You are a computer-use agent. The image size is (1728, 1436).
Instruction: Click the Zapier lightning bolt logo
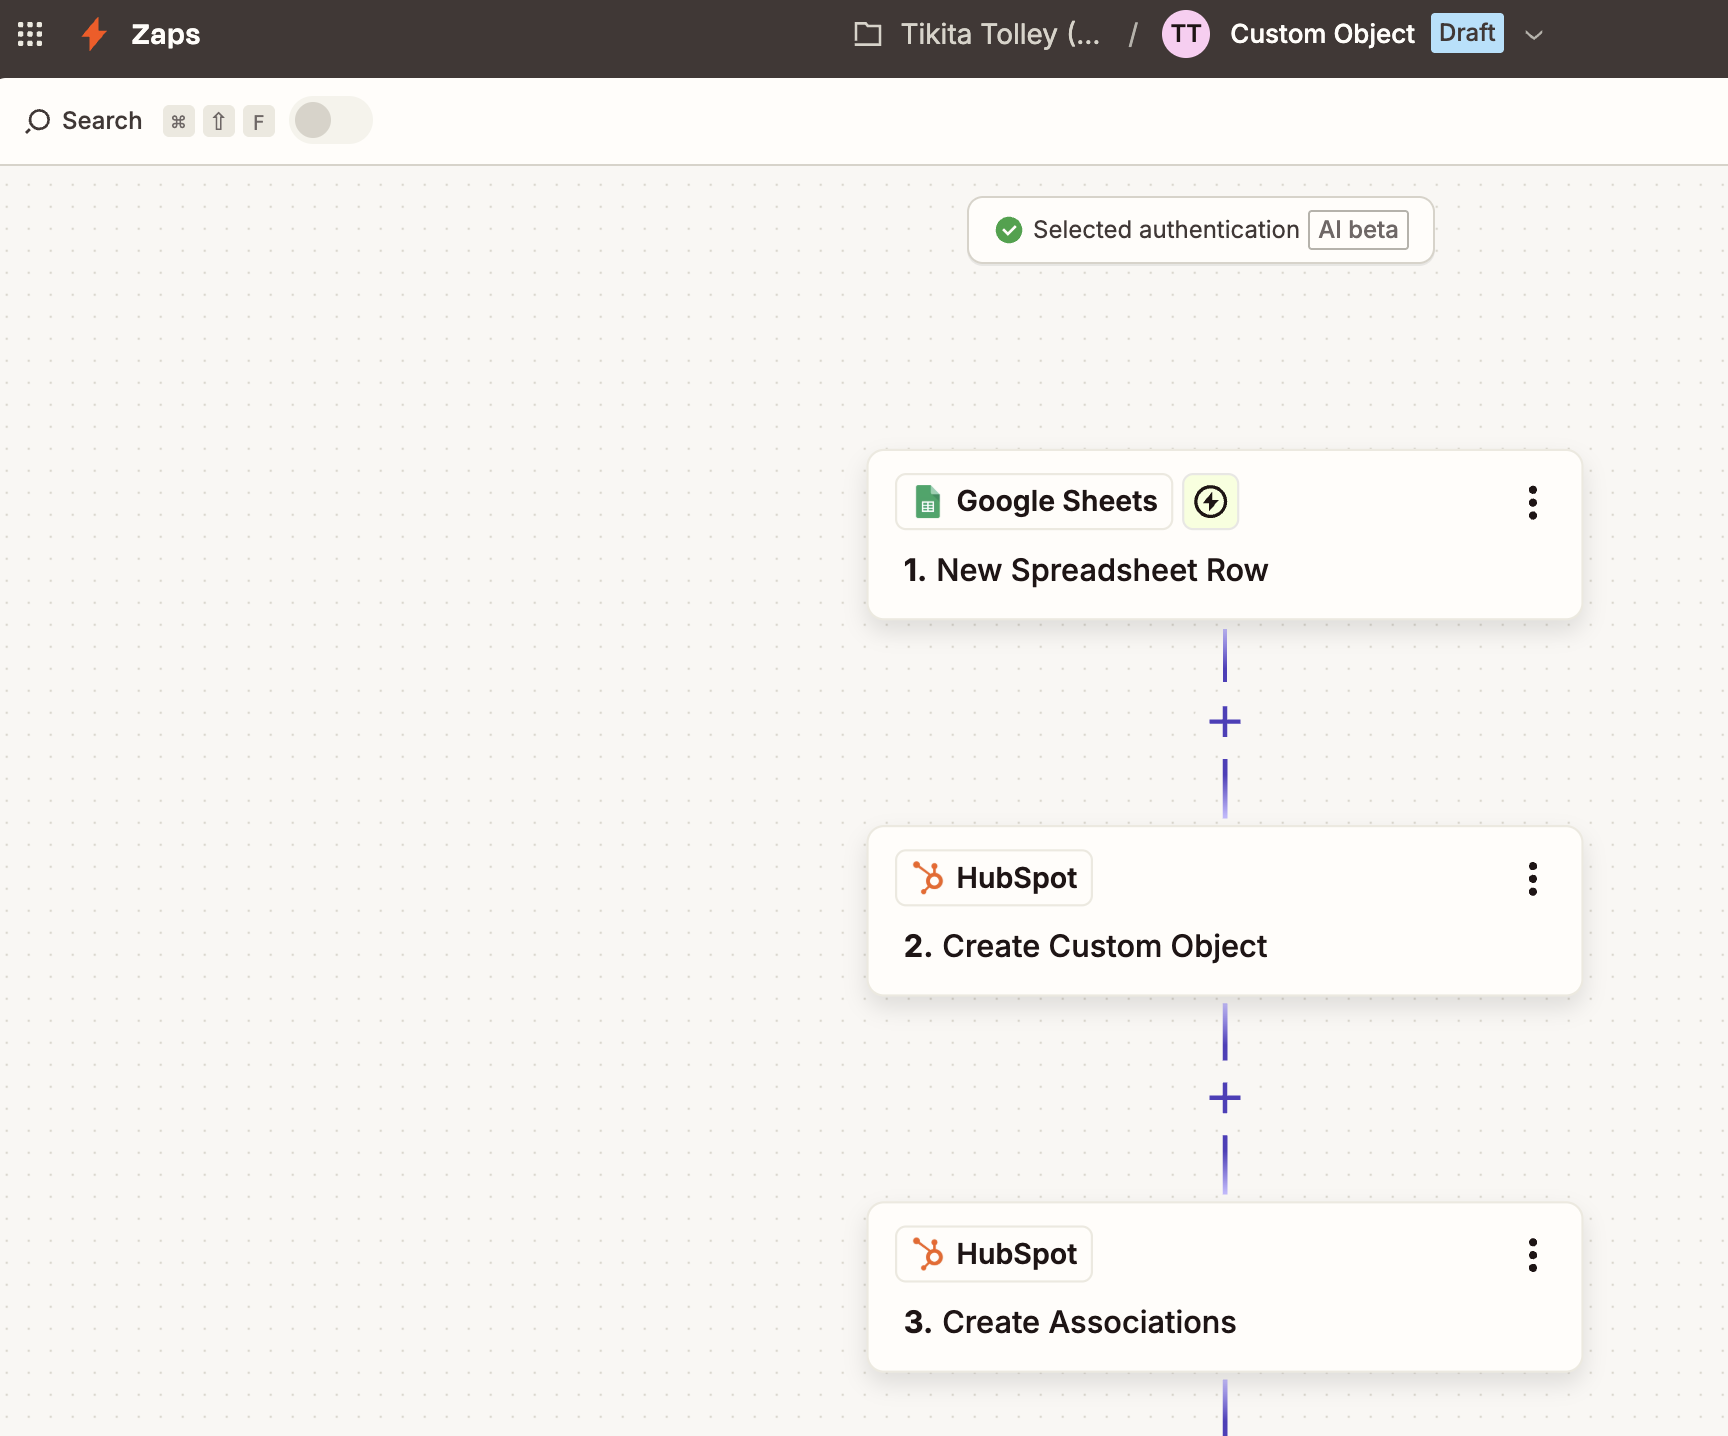[x=94, y=34]
